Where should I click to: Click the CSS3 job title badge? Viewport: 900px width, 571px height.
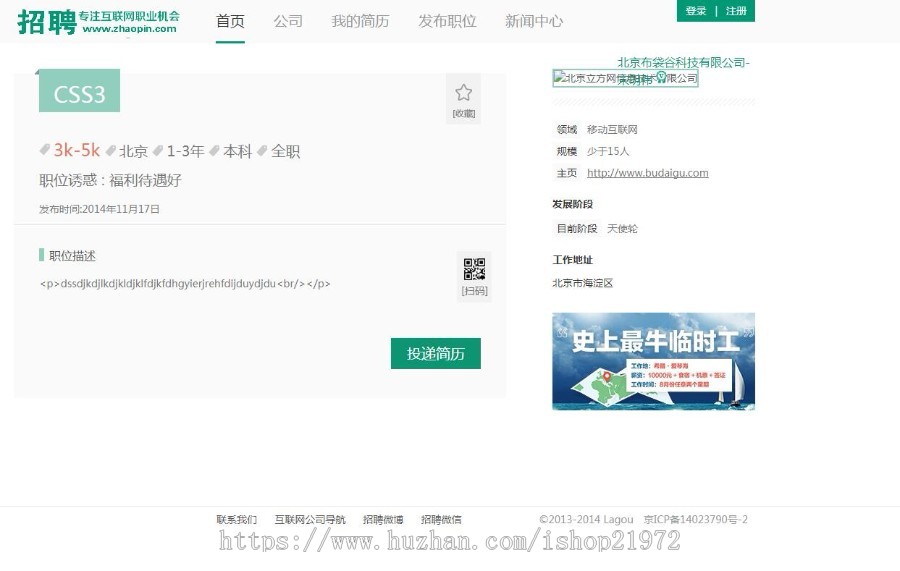(x=79, y=91)
